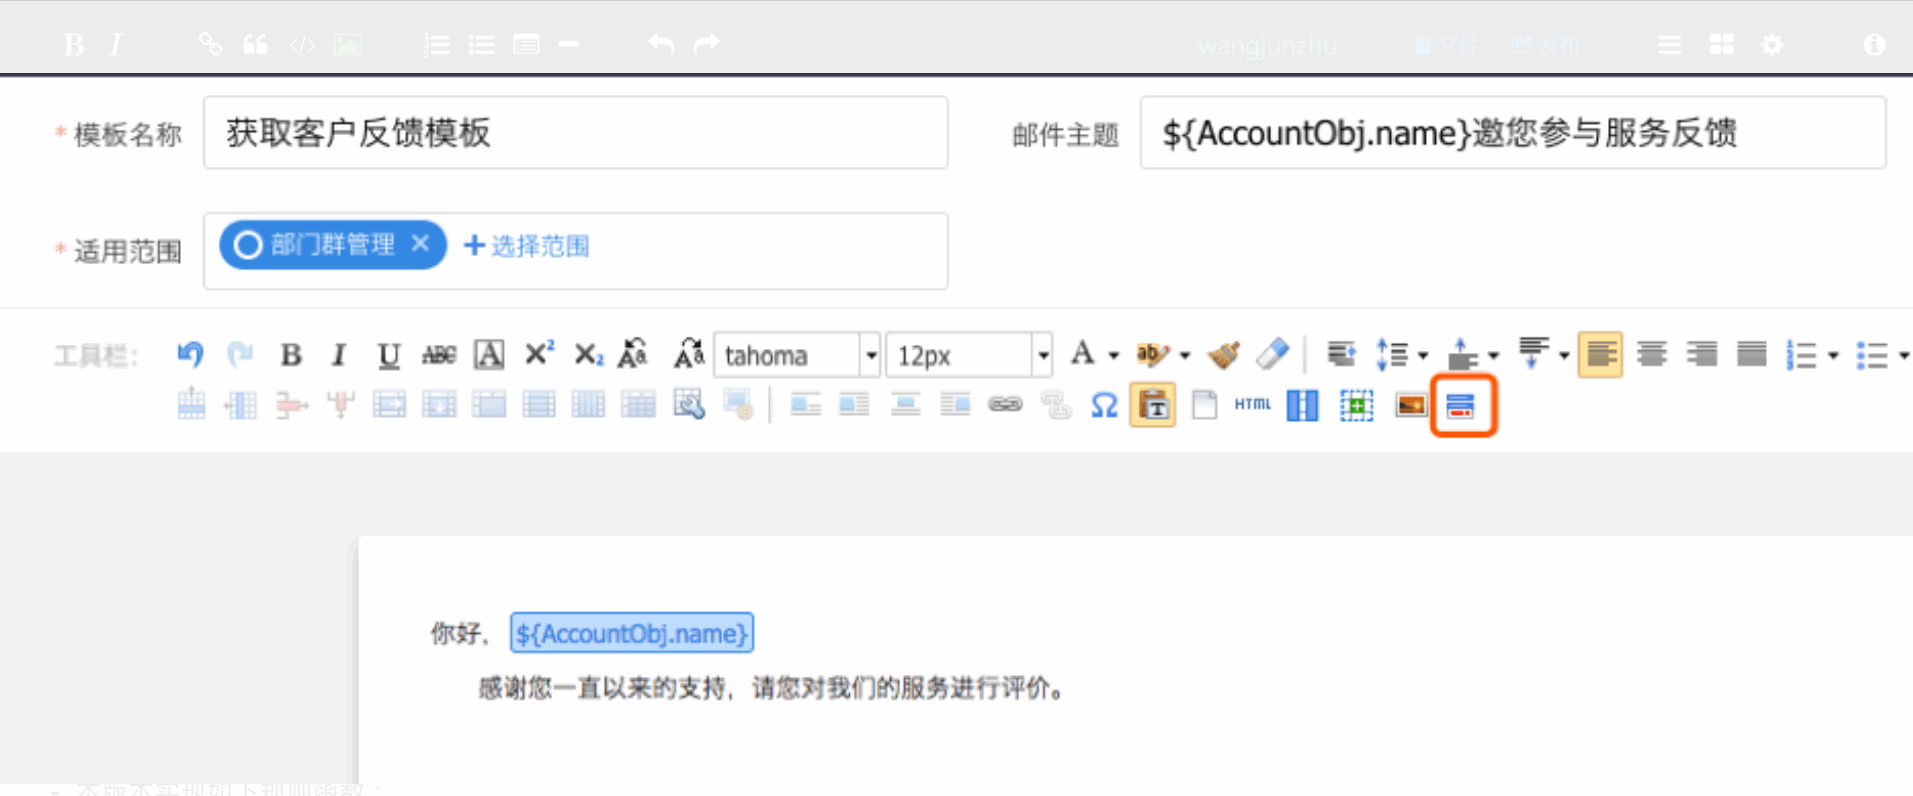Click the 邮件主题 input field
This screenshot has width=1913, height=796.
point(1513,133)
